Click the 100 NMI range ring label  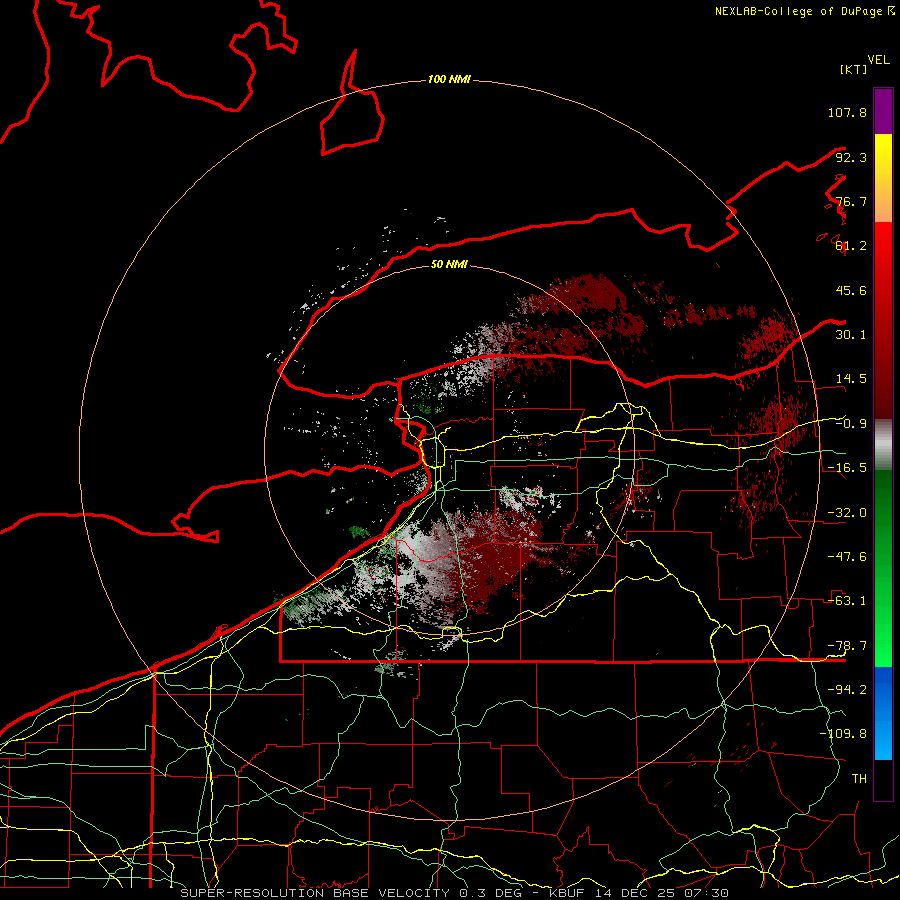coord(449,79)
